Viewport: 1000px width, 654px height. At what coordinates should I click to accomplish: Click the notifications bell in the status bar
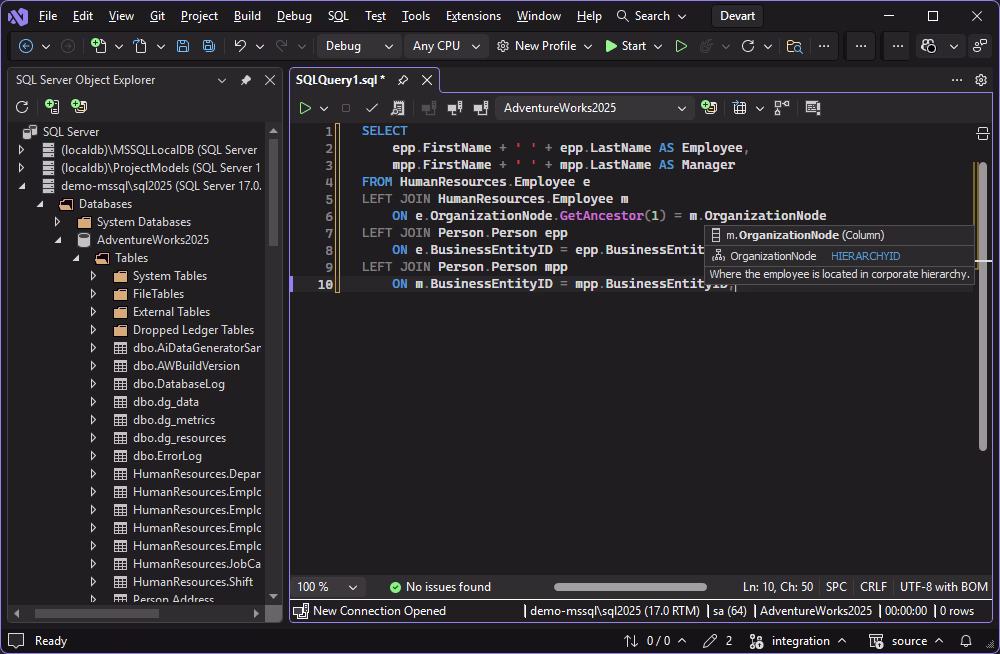[x=966, y=641]
